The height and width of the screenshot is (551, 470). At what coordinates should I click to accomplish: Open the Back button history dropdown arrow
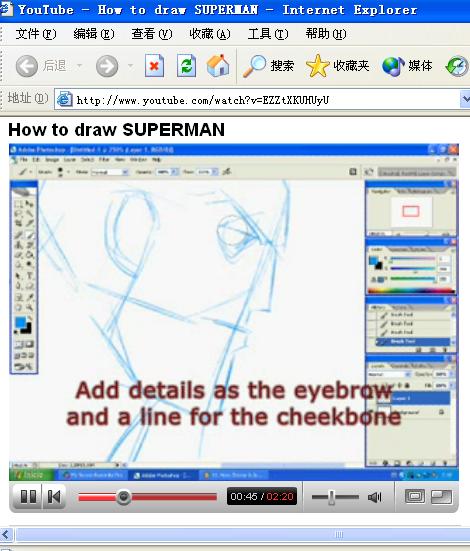coord(79,66)
